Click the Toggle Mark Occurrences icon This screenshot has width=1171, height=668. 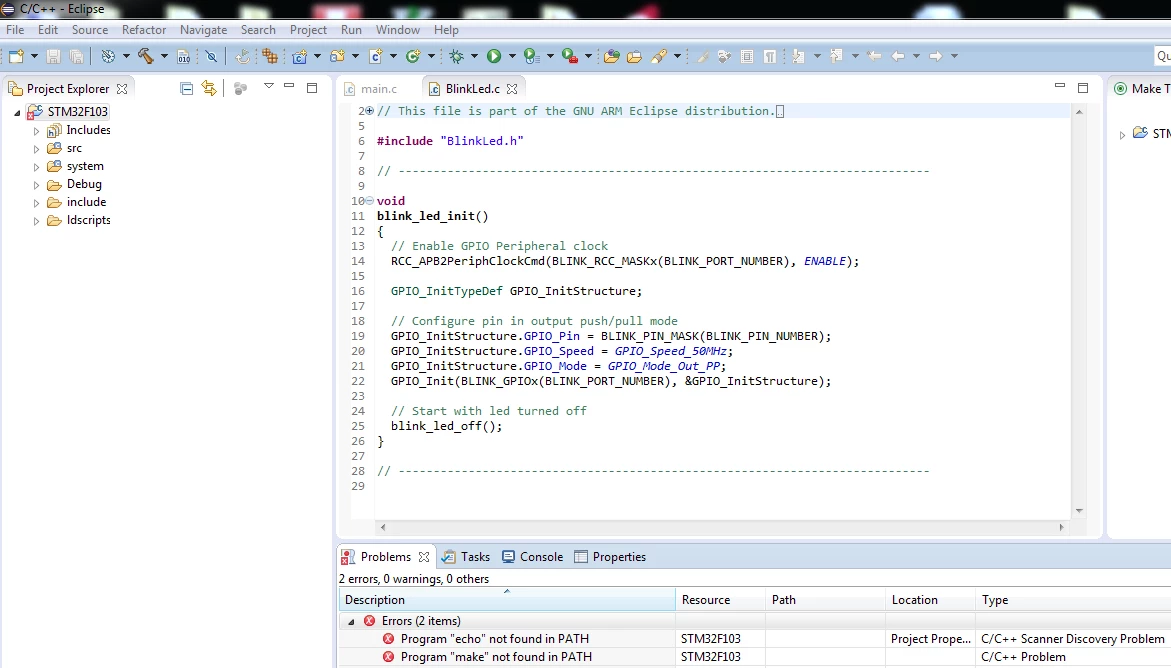tap(701, 56)
